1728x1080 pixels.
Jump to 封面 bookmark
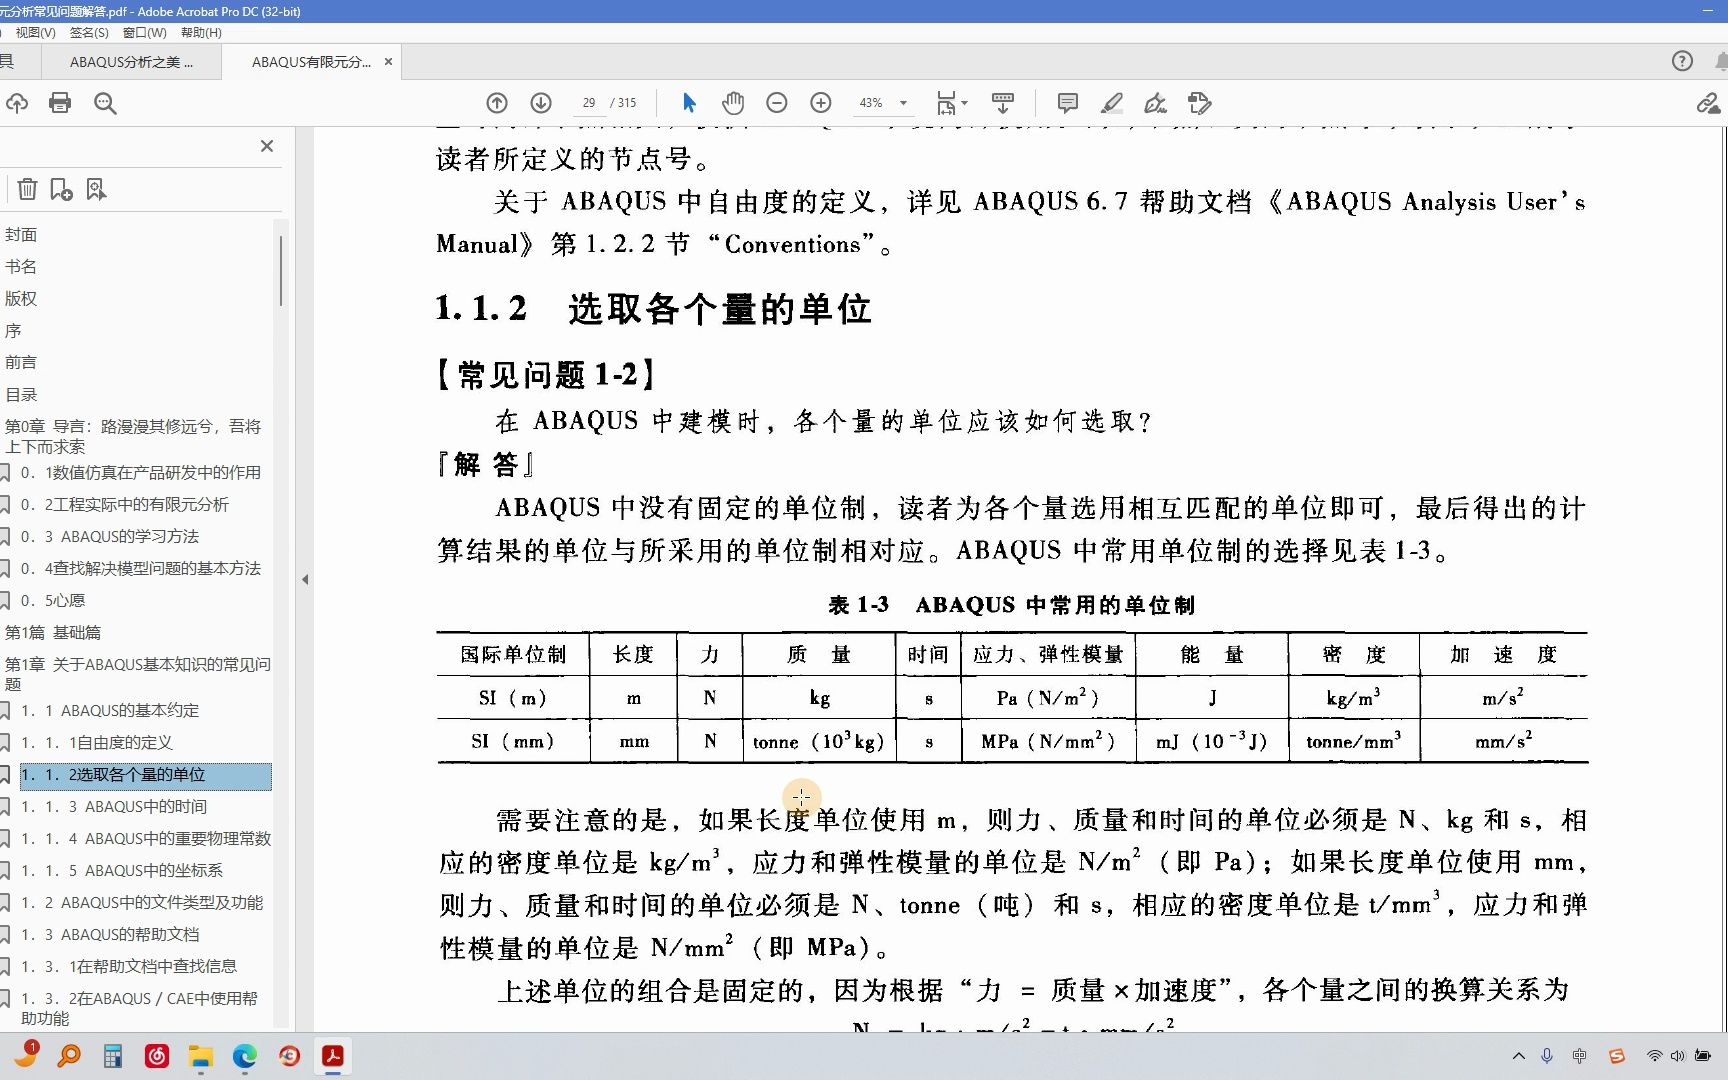pos(21,234)
